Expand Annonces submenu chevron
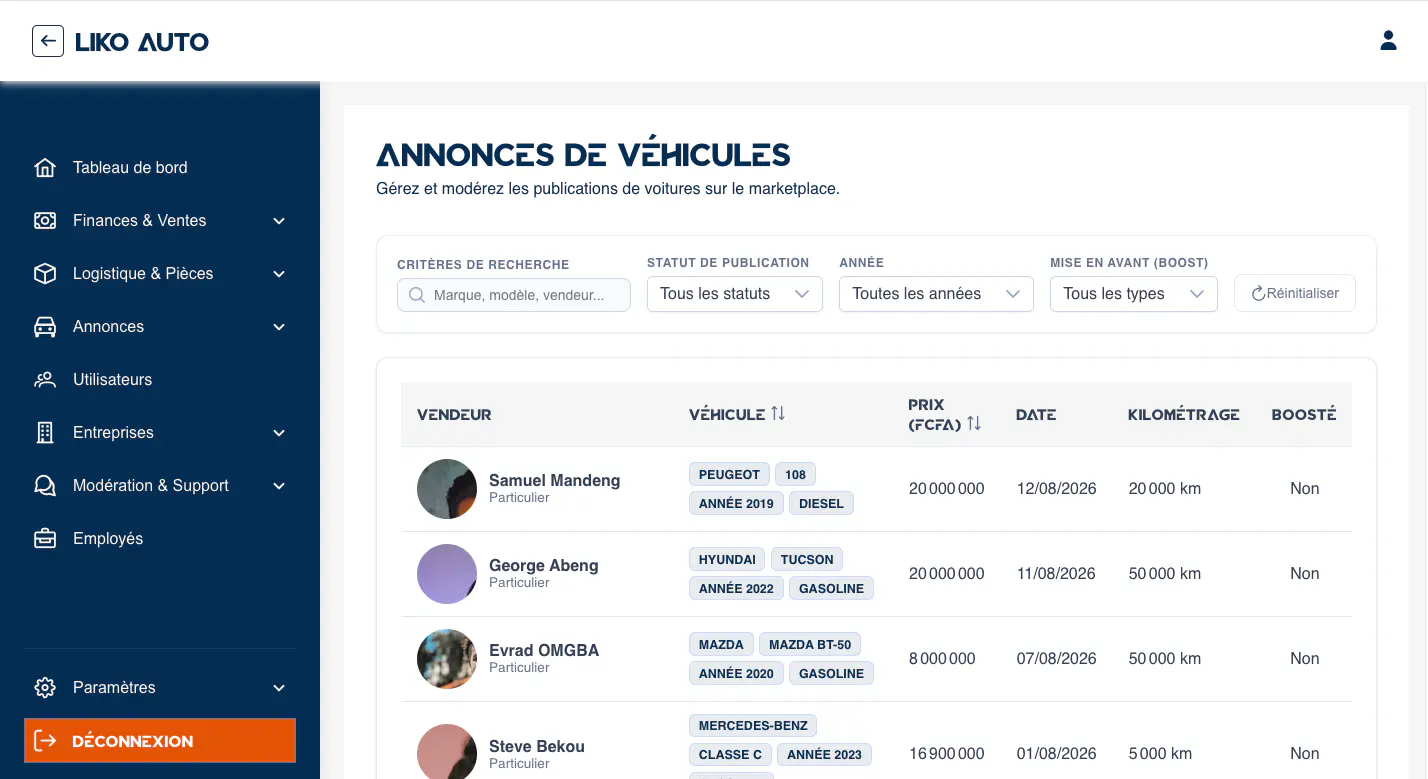 coord(279,327)
